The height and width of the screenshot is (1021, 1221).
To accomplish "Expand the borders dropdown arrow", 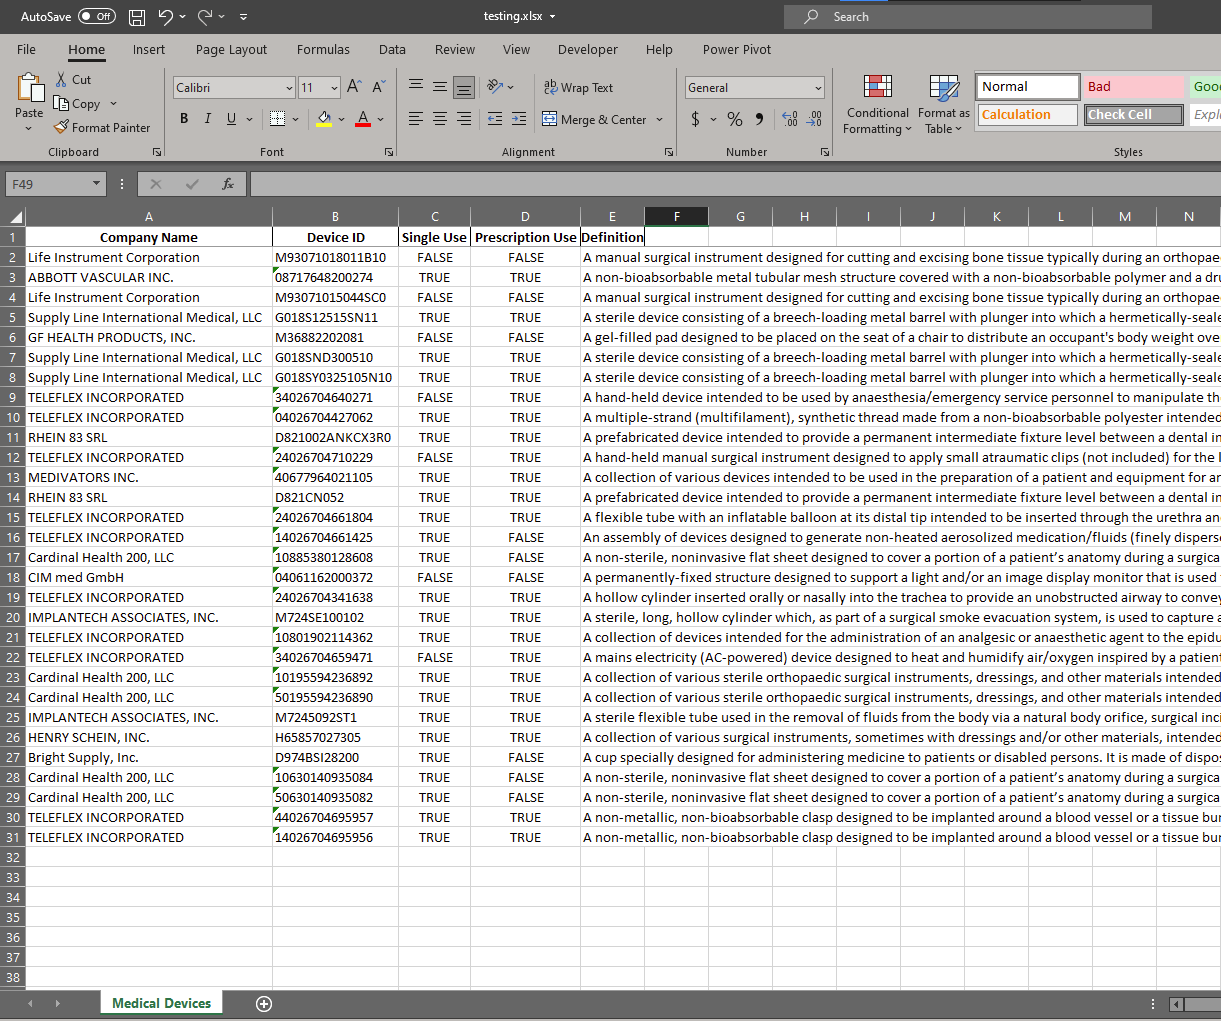I will pyautogui.click(x=296, y=119).
